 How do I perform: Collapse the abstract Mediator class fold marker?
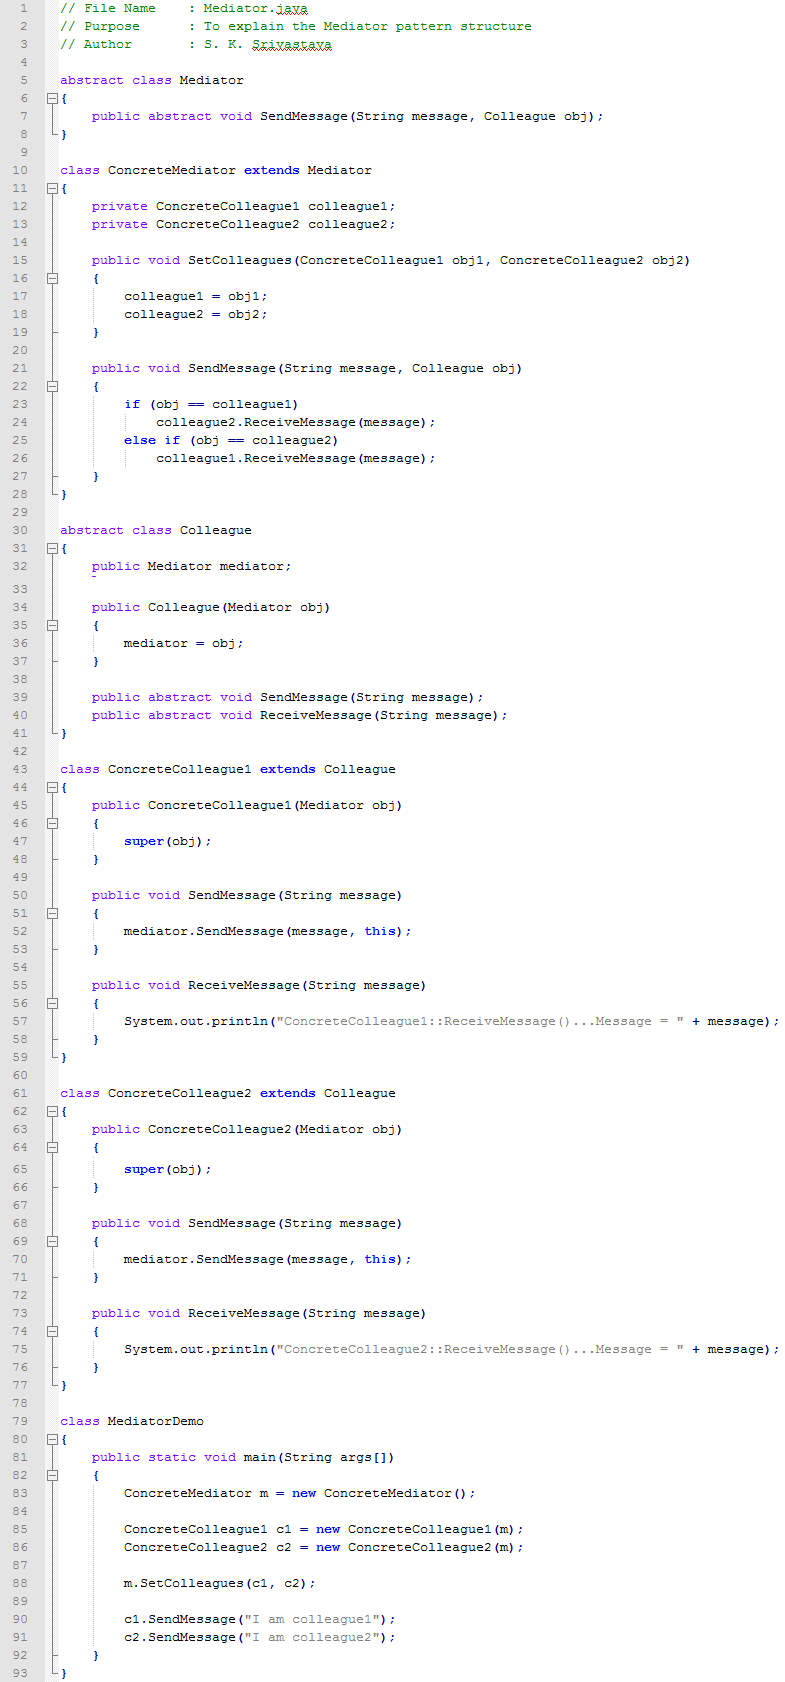(52, 98)
